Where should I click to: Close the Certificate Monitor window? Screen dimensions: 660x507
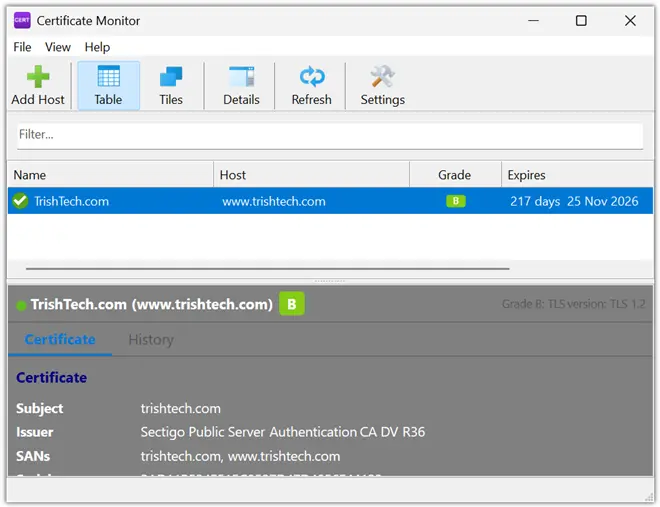click(x=630, y=20)
